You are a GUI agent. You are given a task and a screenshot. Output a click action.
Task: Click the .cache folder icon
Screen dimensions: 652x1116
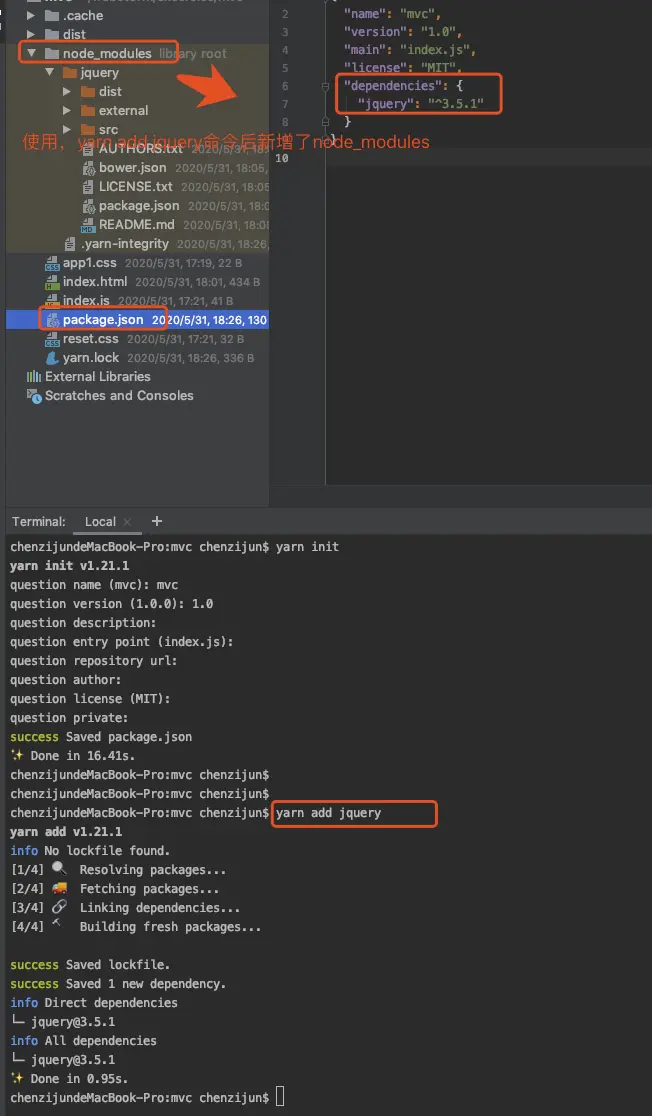(51, 16)
